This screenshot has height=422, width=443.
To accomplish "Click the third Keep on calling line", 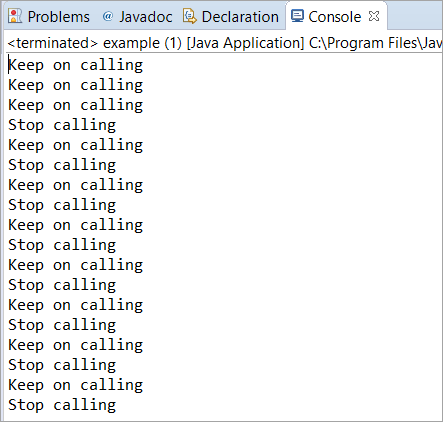I will tap(76, 105).
